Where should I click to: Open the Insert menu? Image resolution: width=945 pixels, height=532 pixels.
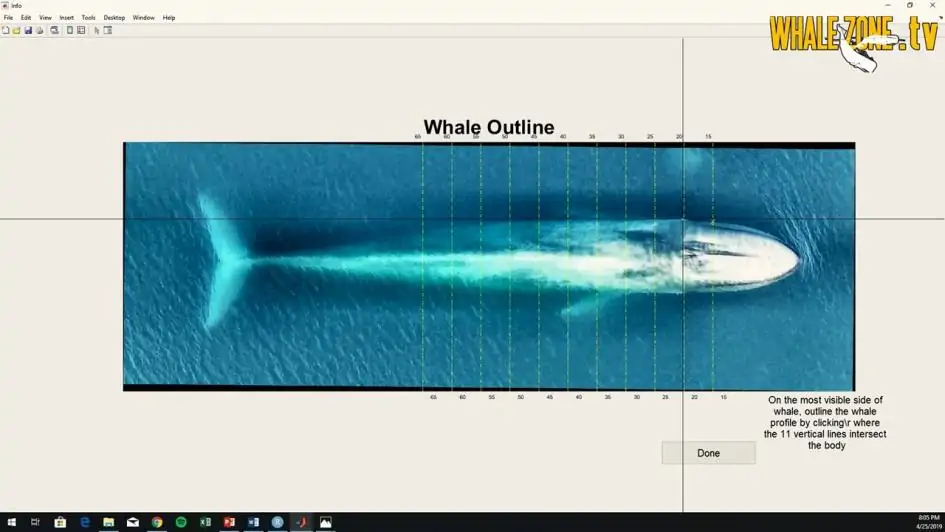[x=66, y=17]
